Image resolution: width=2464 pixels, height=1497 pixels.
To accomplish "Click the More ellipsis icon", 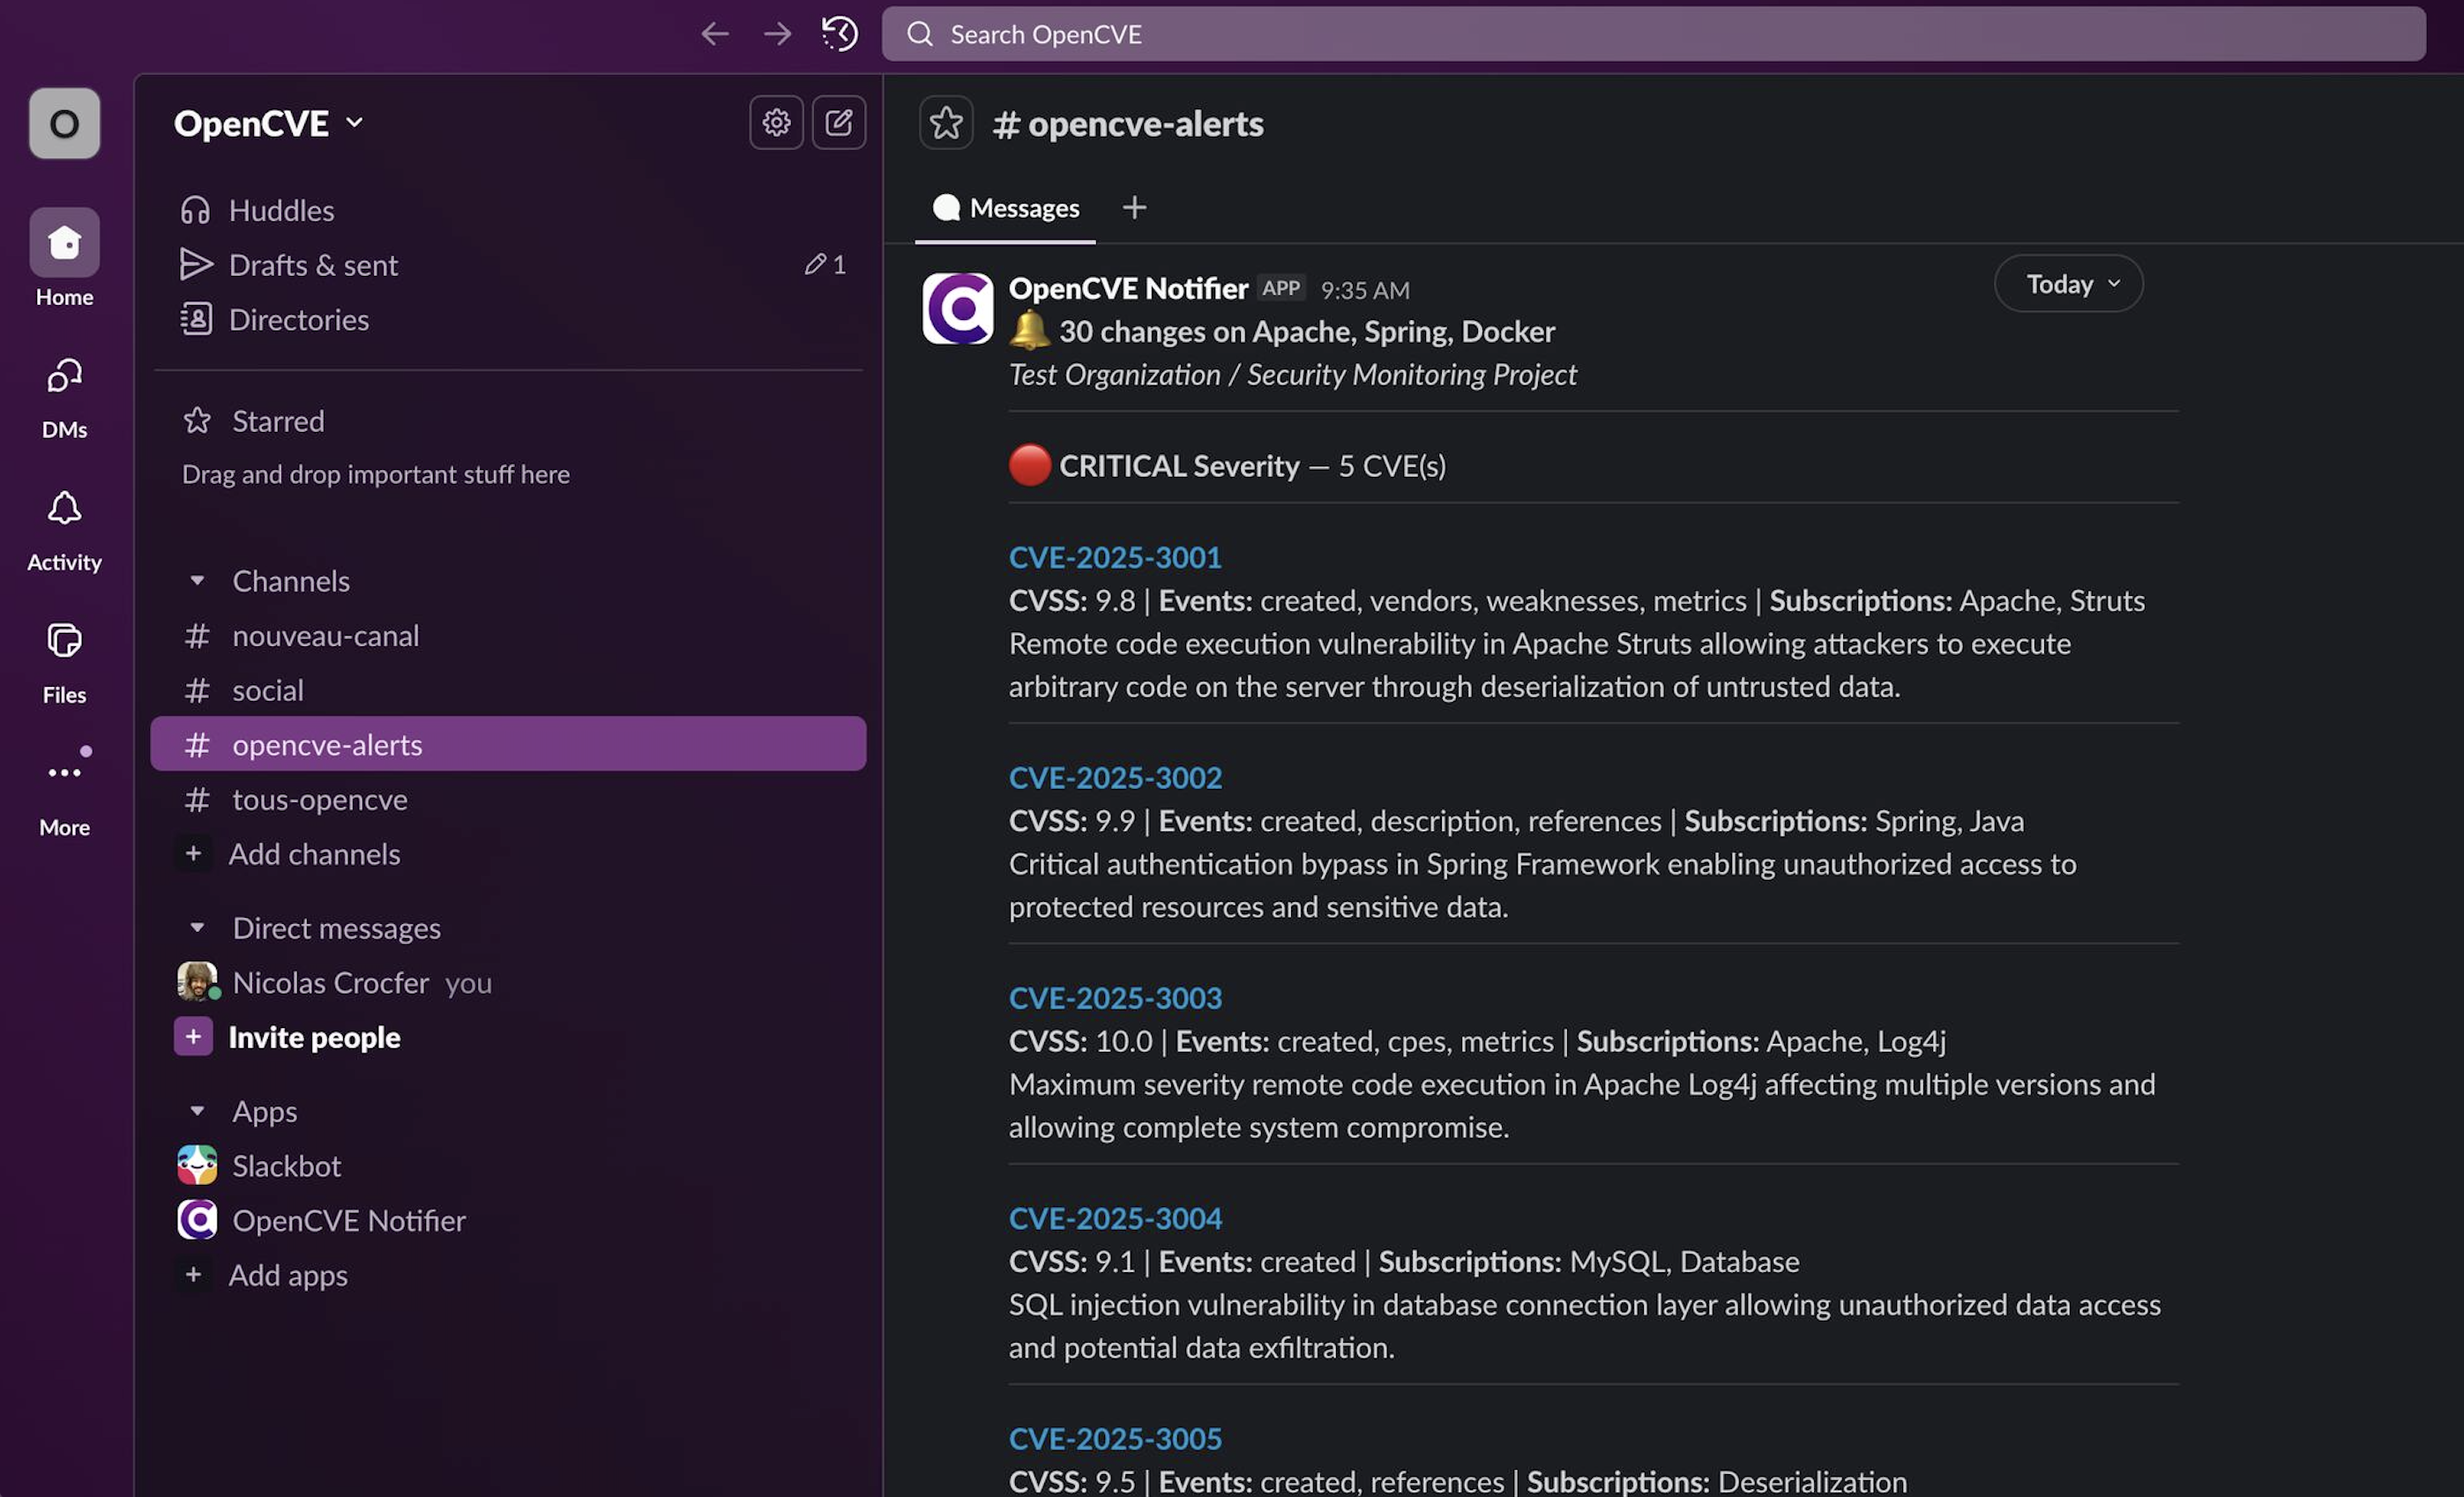I will (x=64, y=773).
